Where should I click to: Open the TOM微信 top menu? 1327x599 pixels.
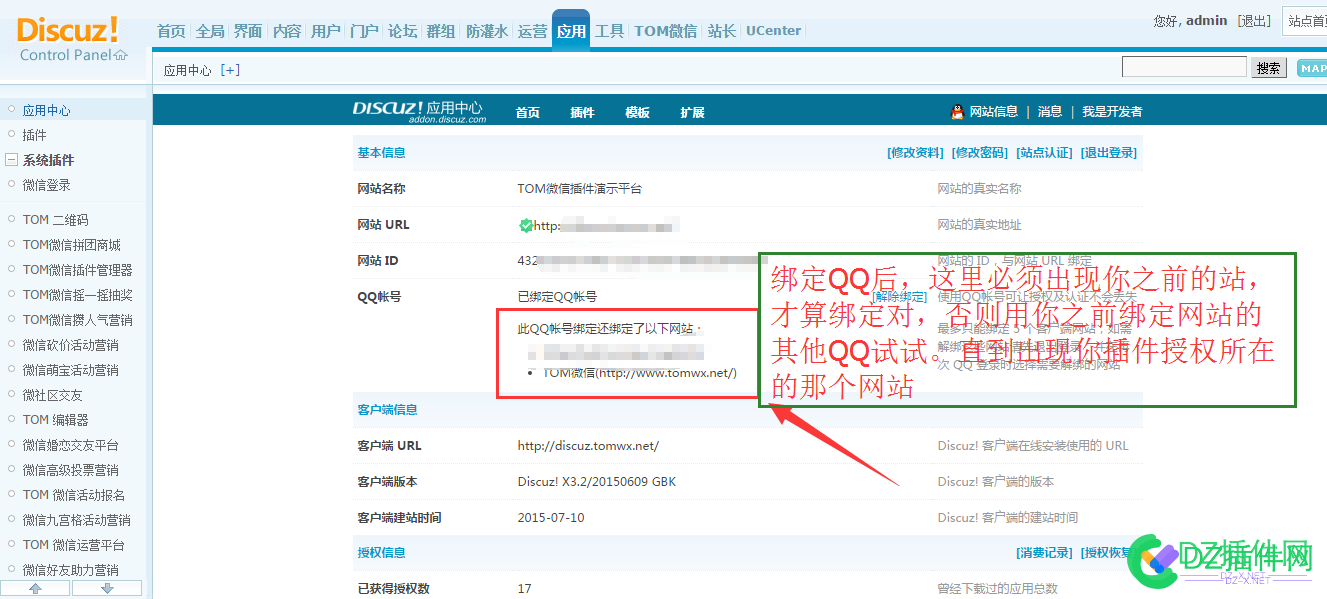[x=666, y=31]
